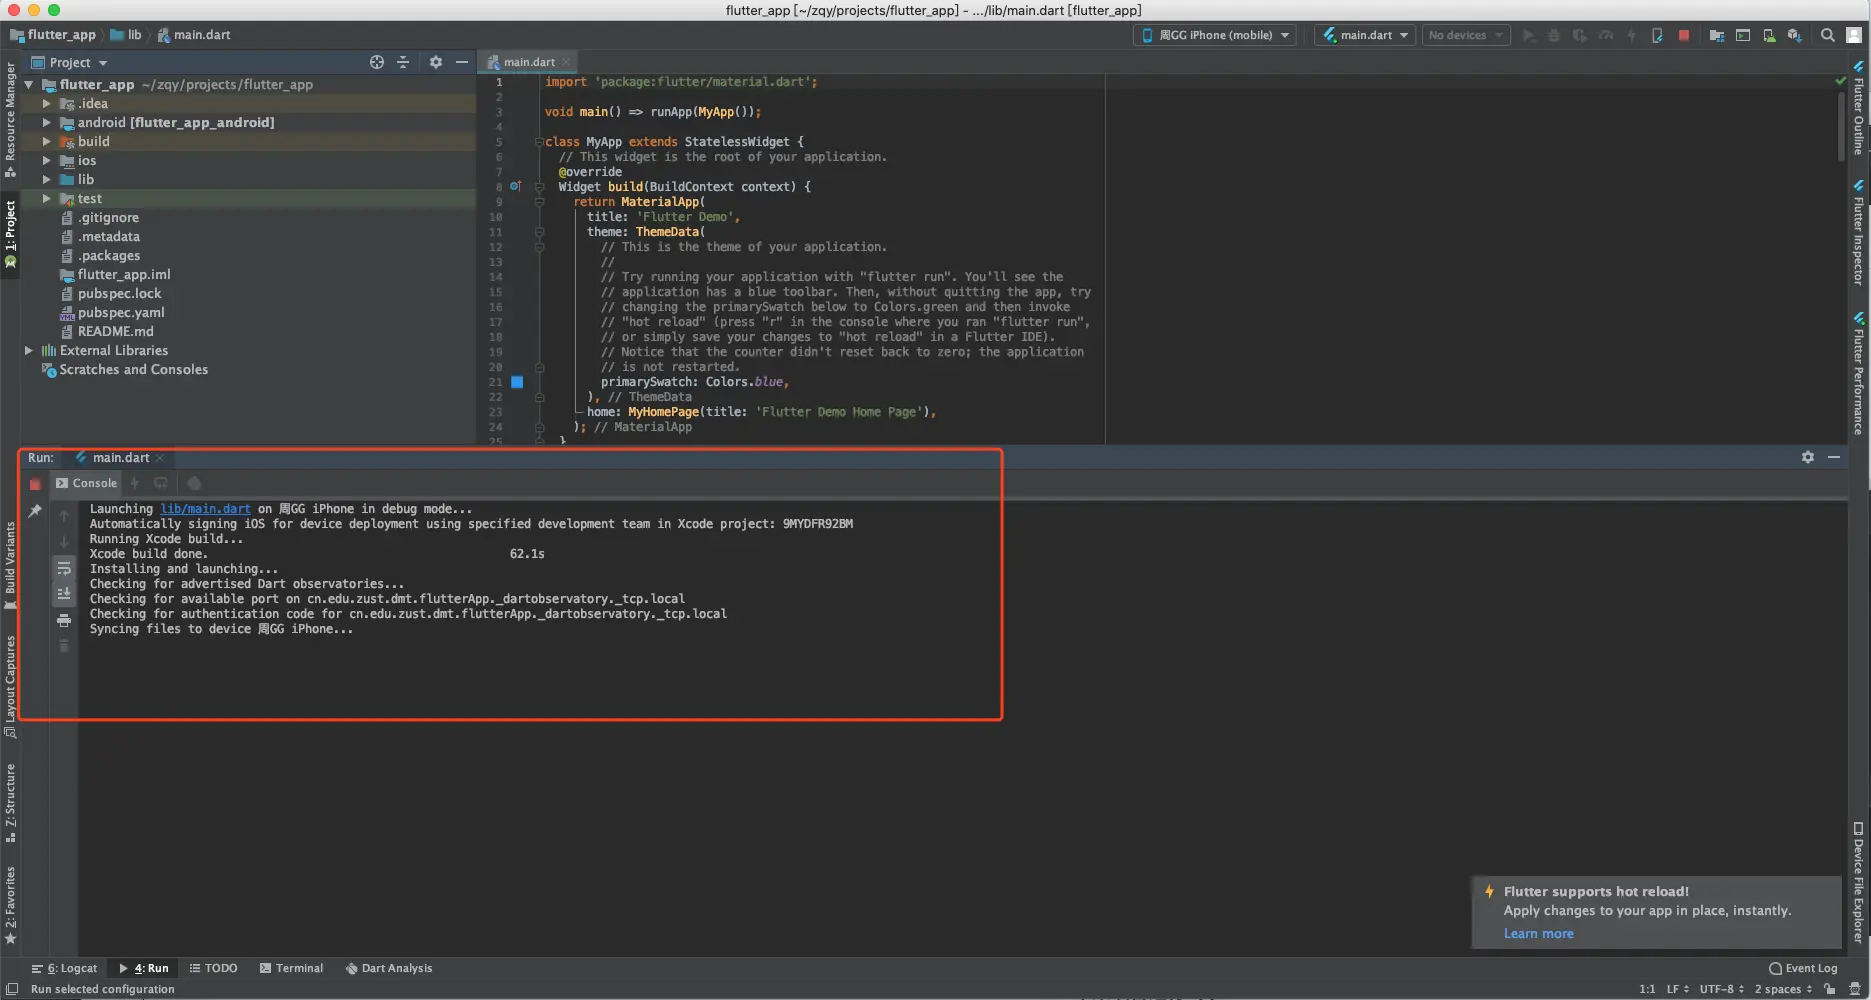Click the print icon in the Run console
This screenshot has height=1000, width=1871.
coord(64,621)
